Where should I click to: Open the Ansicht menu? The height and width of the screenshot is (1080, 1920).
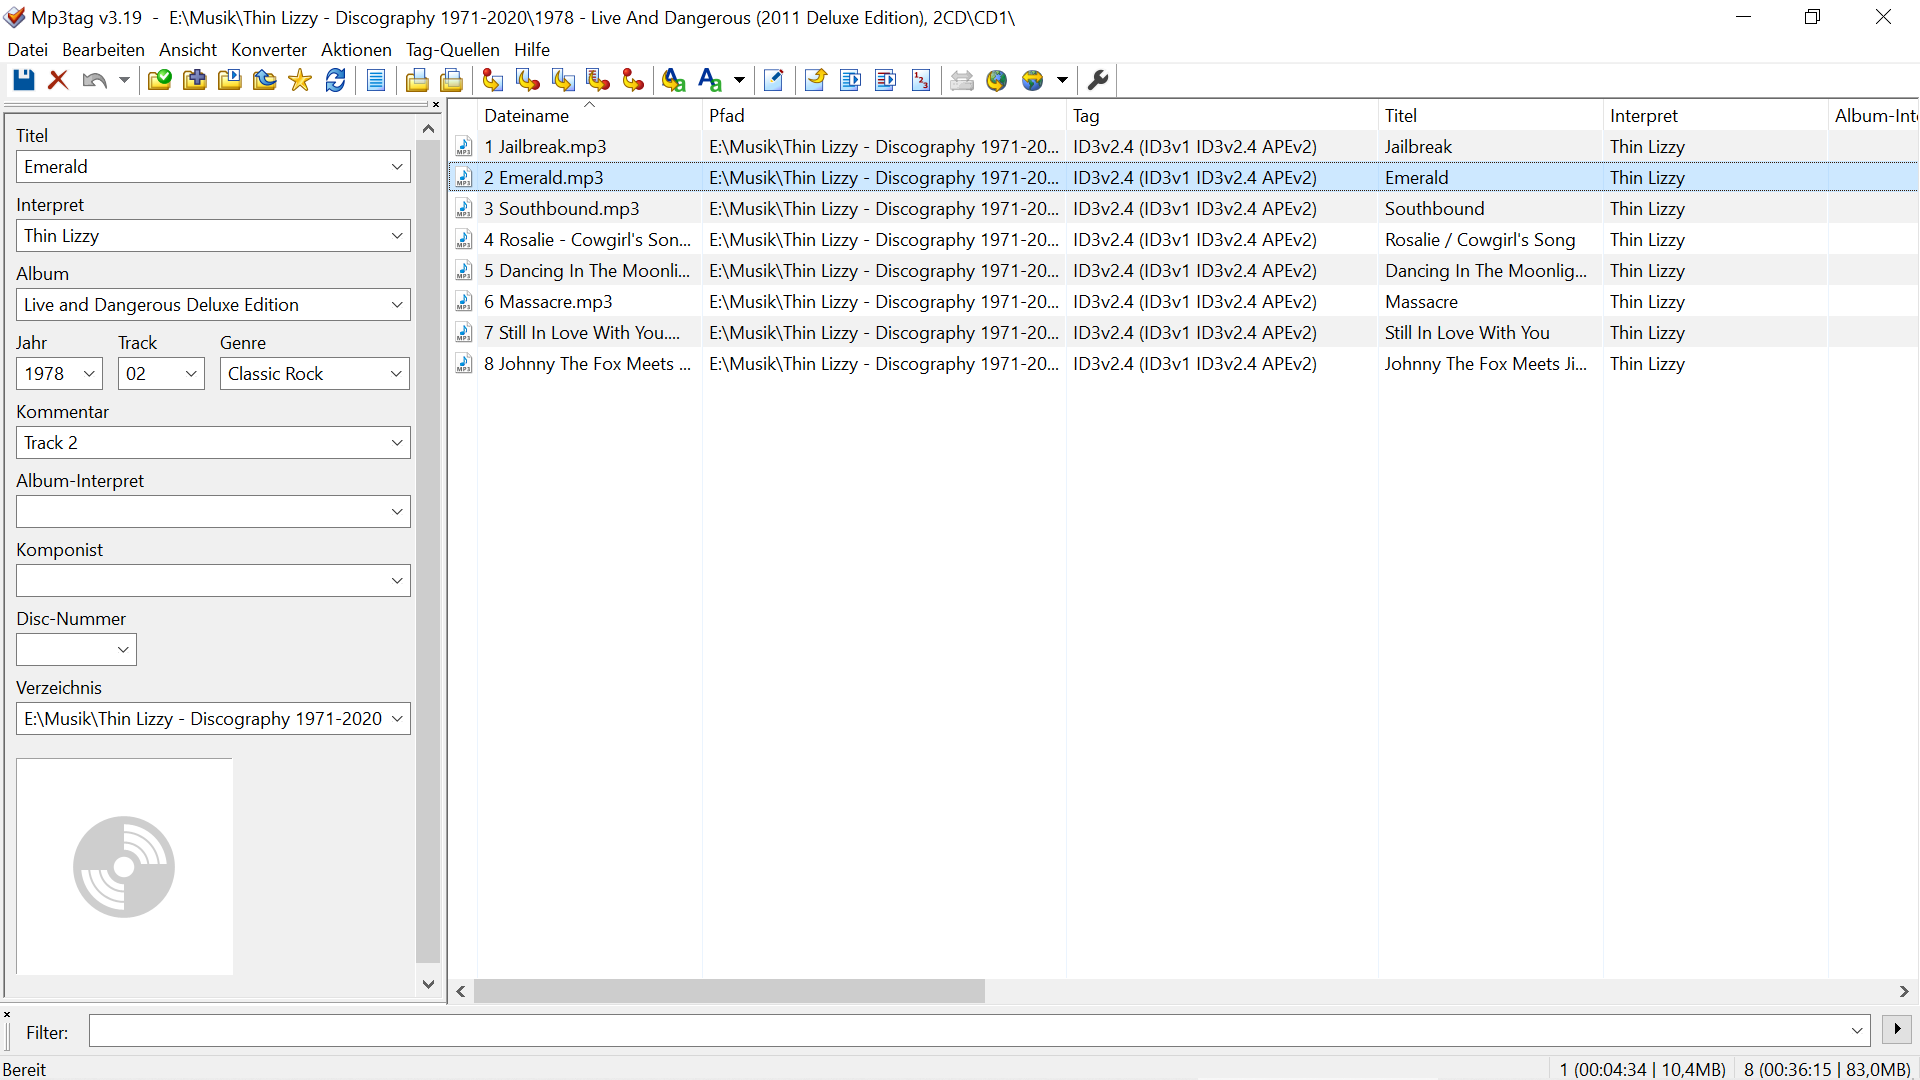pyautogui.click(x=188, y=50)
